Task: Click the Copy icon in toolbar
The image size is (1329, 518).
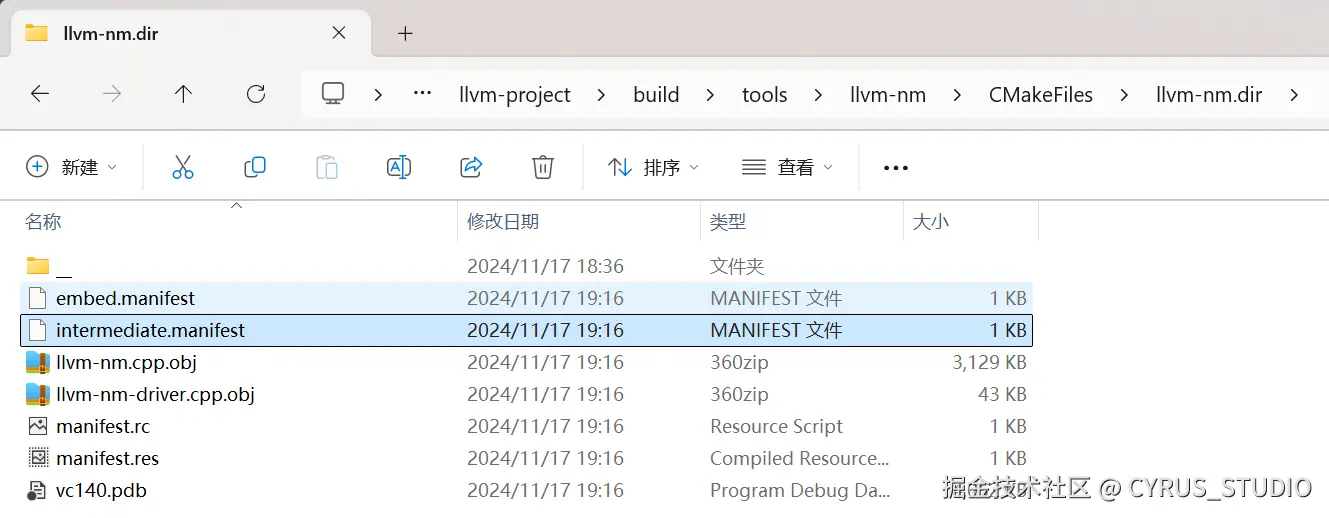Action: 255,167
